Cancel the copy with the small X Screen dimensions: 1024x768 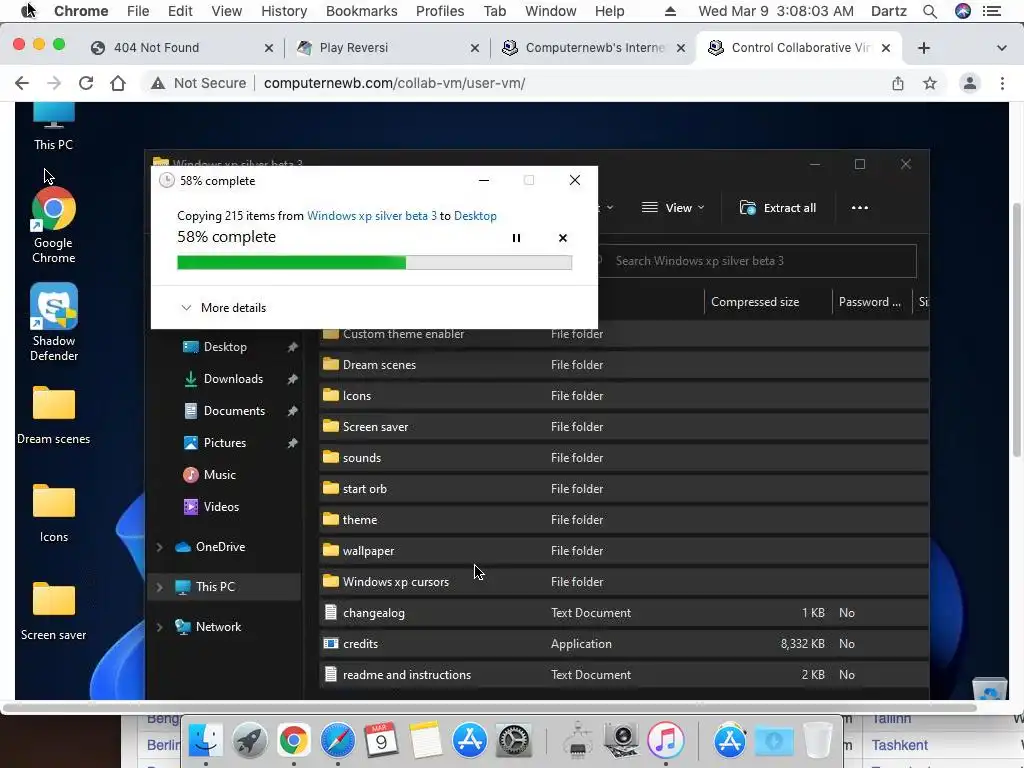click(x=563, y=238)
